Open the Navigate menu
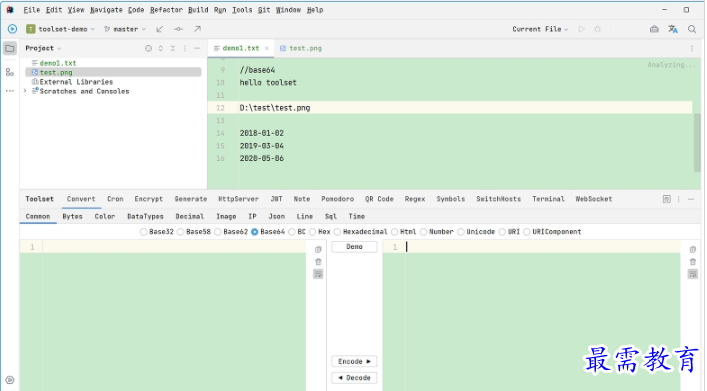 click(x=106, y=10)
